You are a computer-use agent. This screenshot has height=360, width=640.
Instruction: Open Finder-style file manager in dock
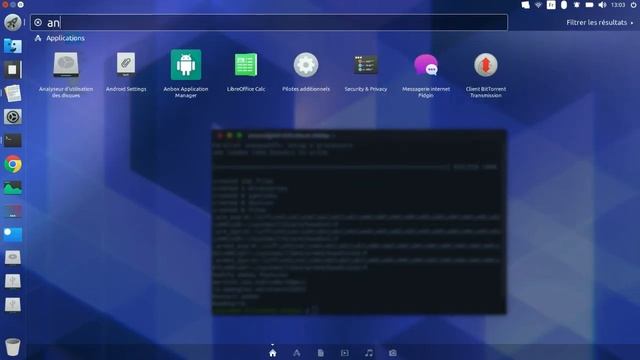click(13, 46)
